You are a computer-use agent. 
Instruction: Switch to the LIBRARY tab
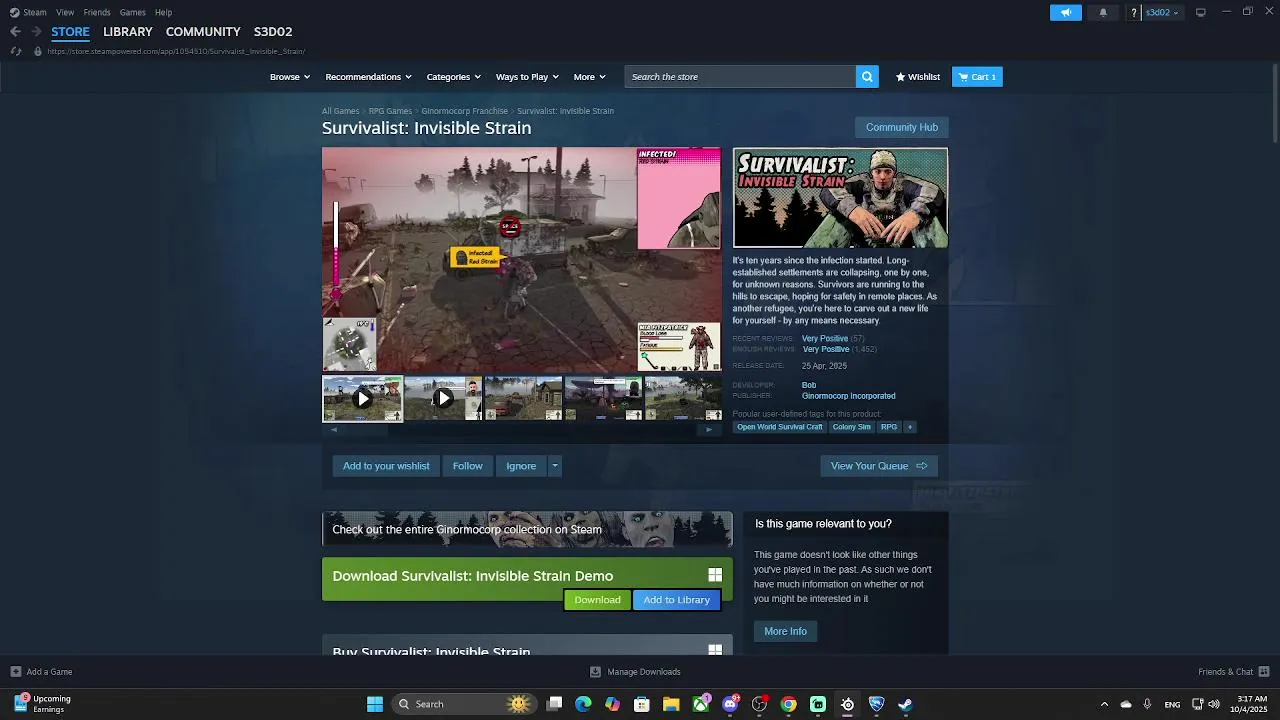[x=128, y=32]
